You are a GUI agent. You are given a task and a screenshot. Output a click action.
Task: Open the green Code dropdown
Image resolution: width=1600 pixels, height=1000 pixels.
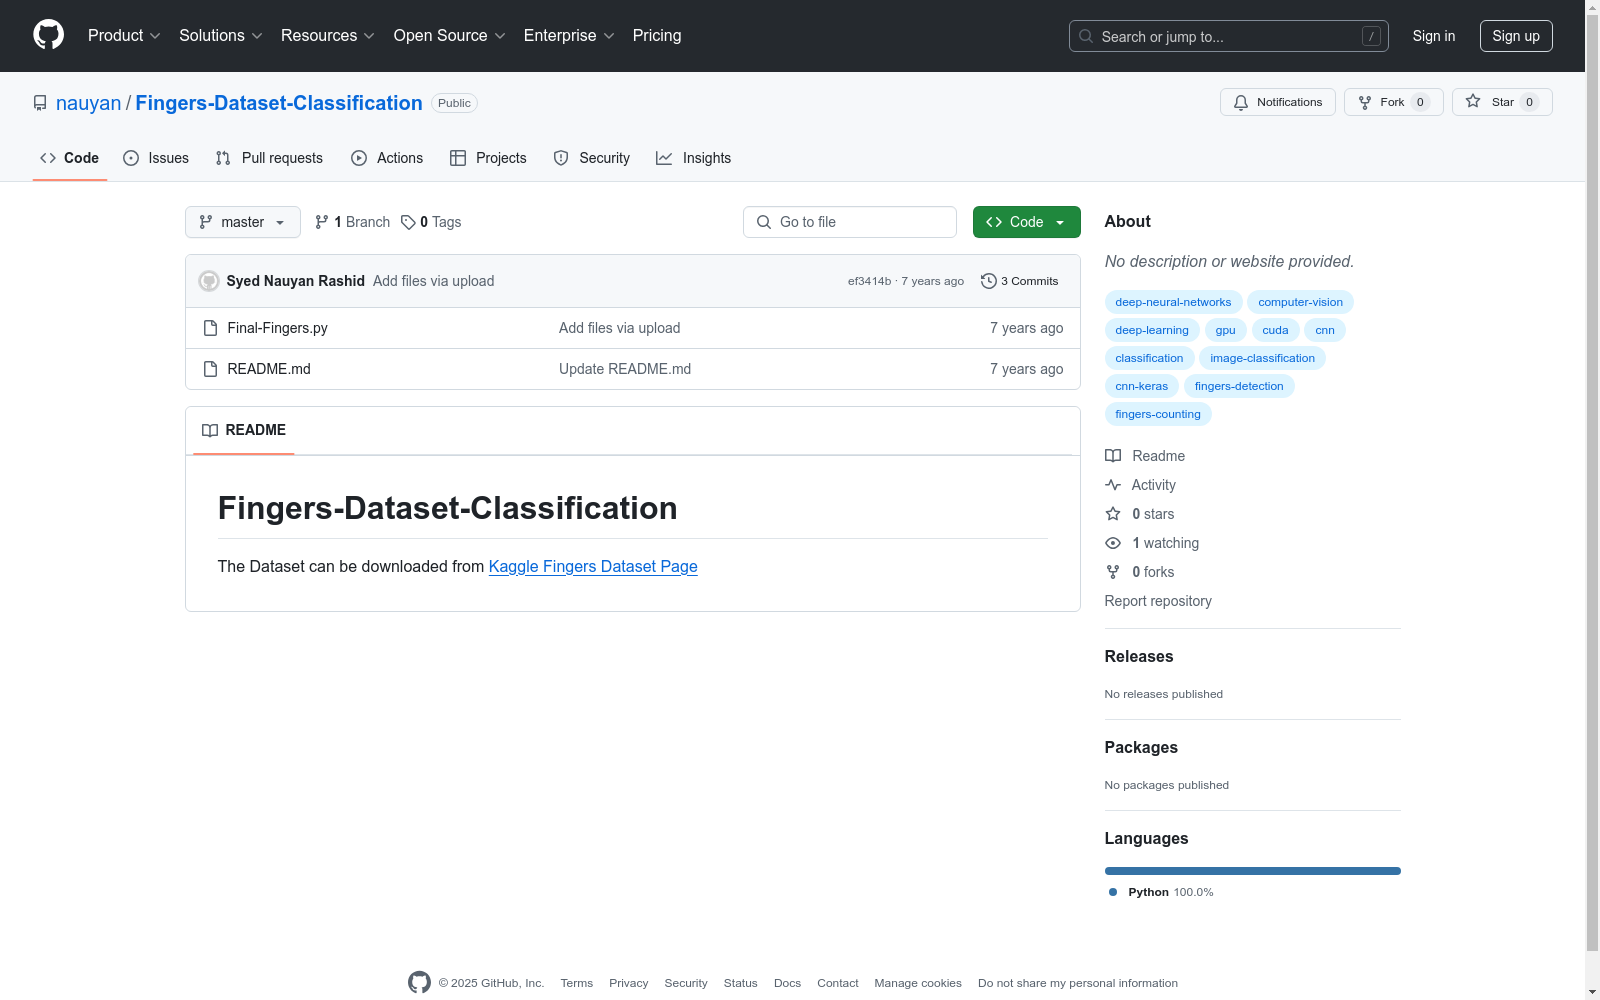point(1026,222)
